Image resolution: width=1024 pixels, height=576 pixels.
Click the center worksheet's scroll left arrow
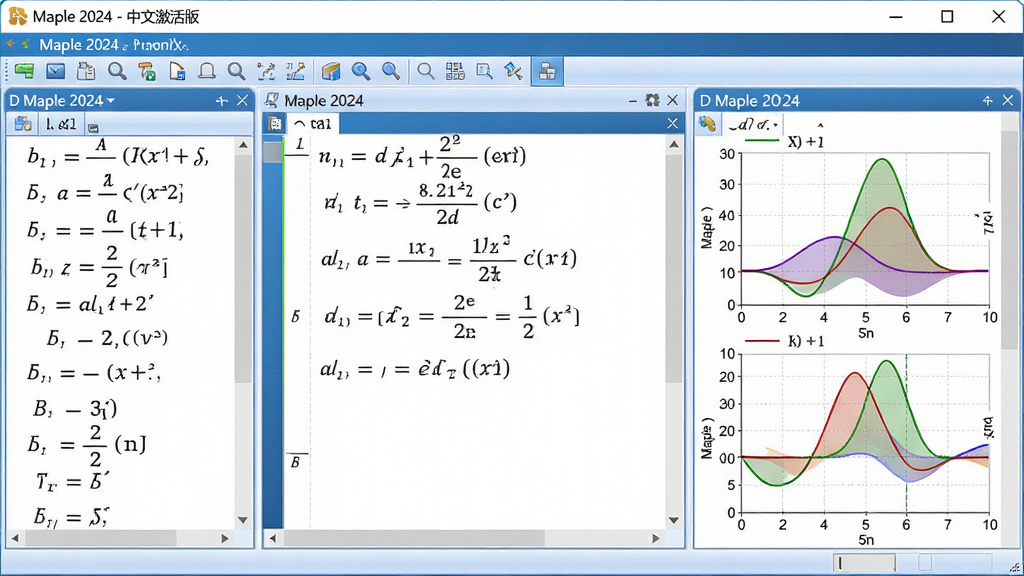click(x=273, y=539)
